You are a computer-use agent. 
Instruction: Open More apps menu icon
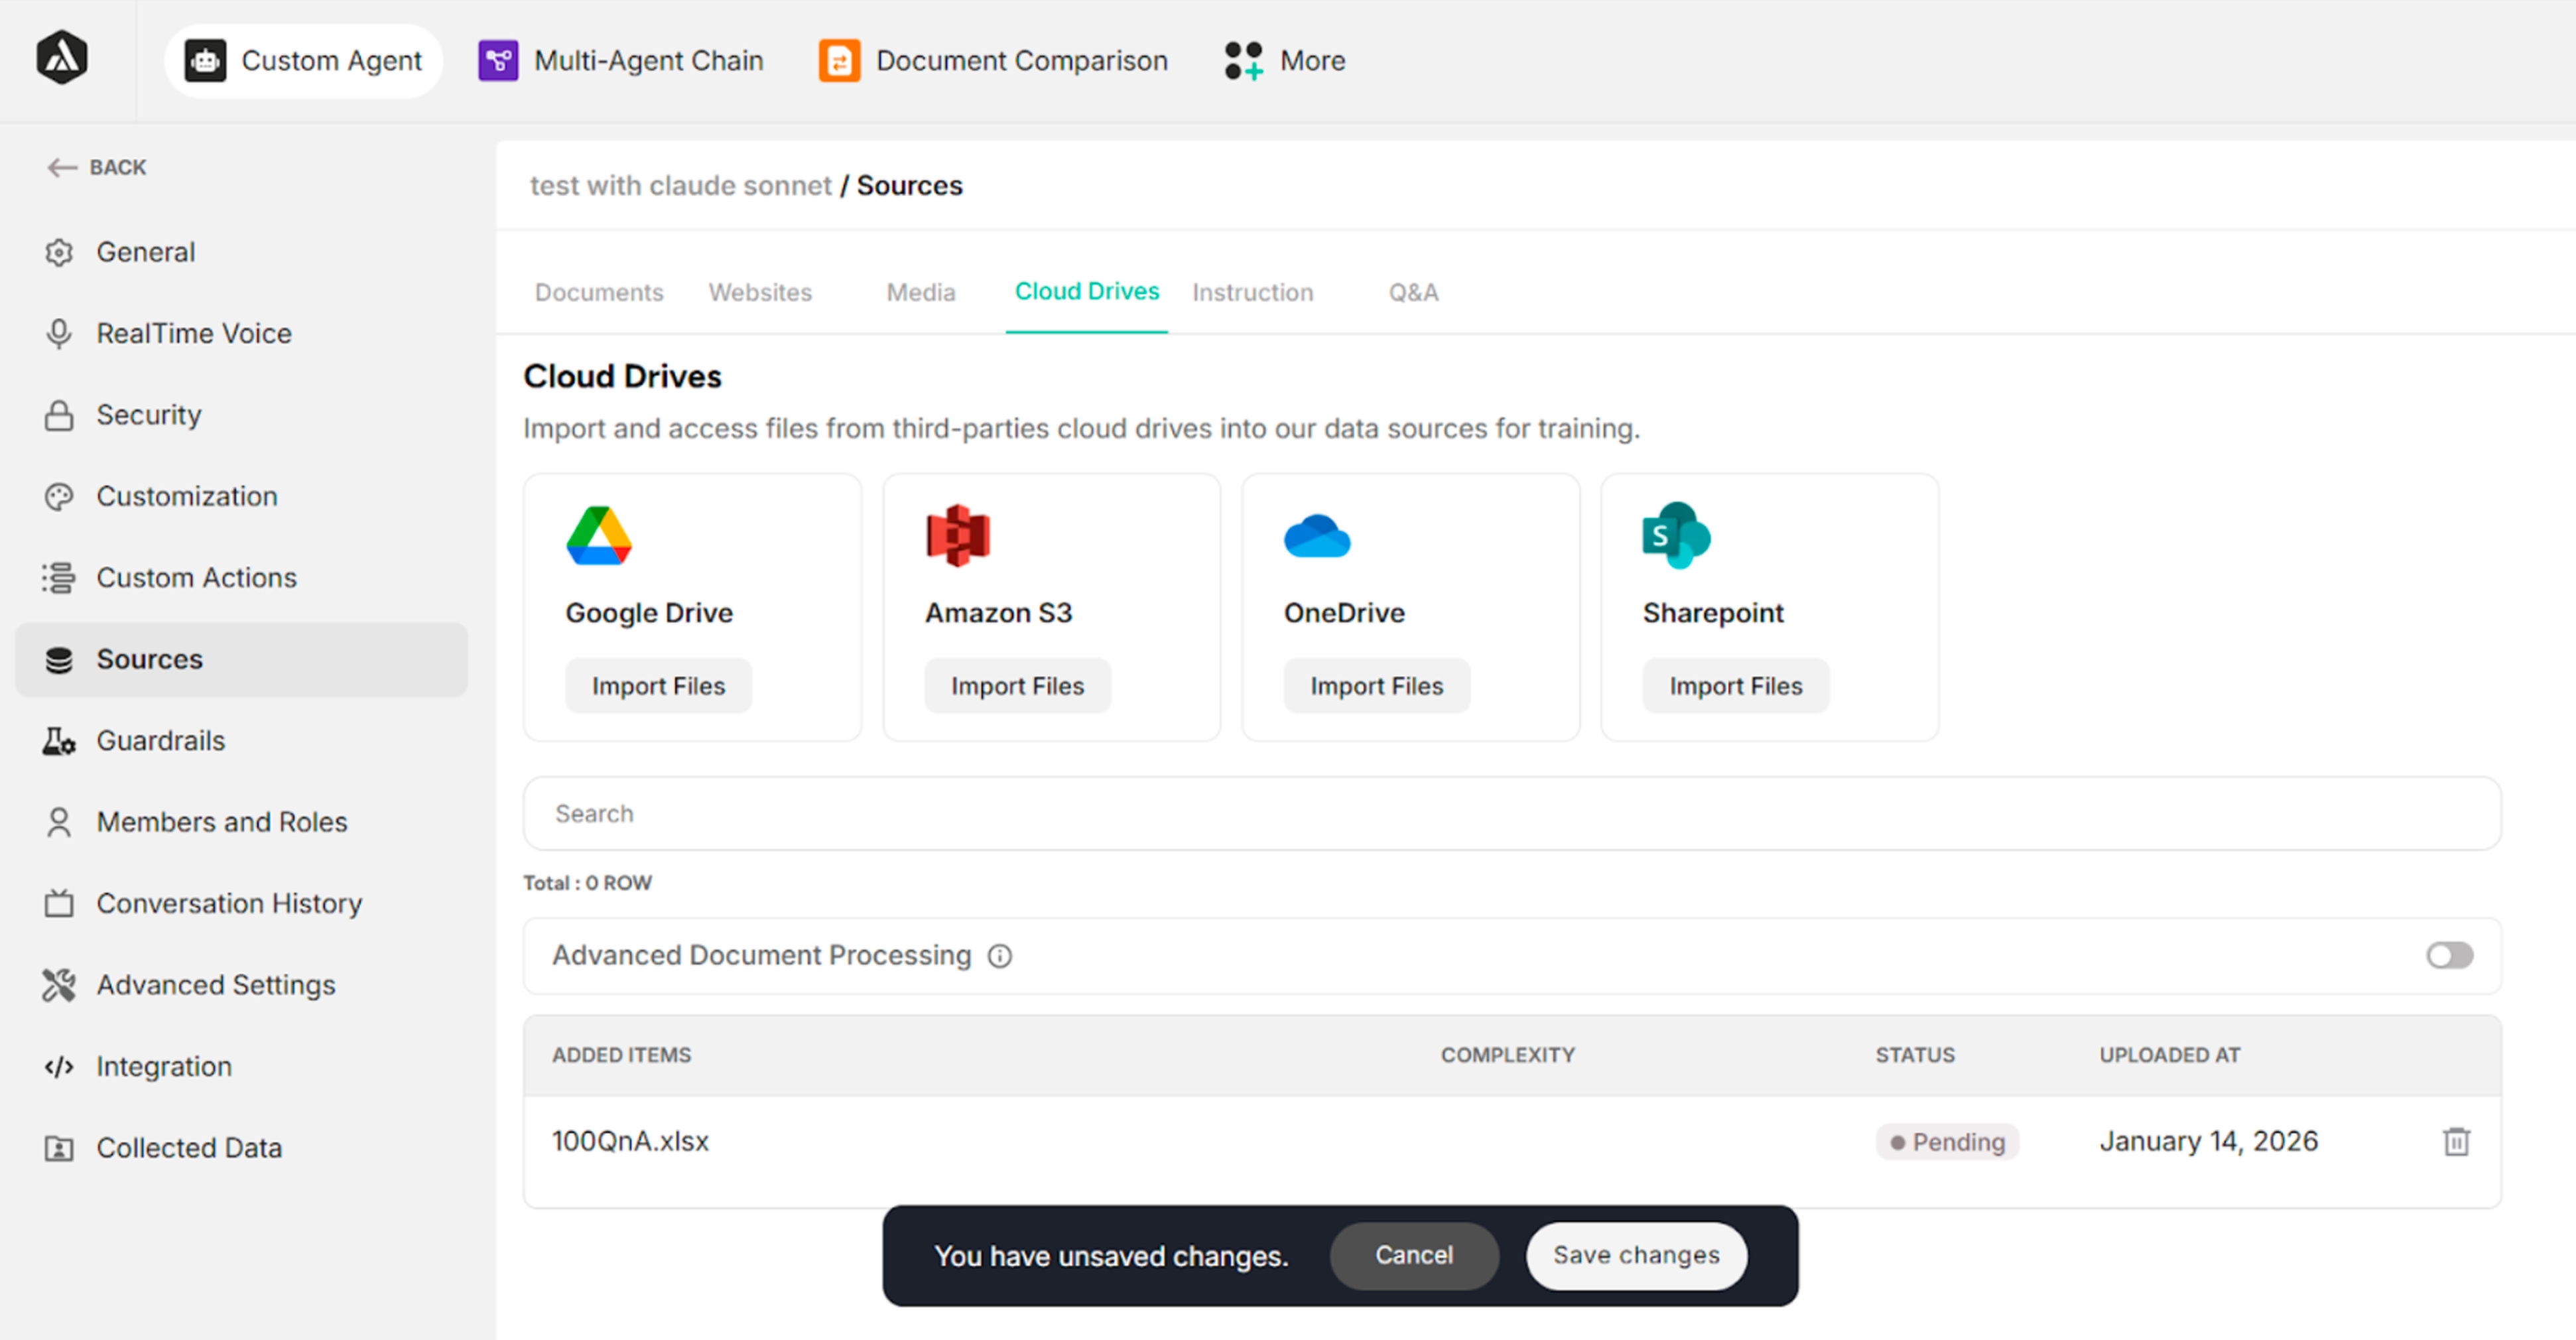point(1244,60)
